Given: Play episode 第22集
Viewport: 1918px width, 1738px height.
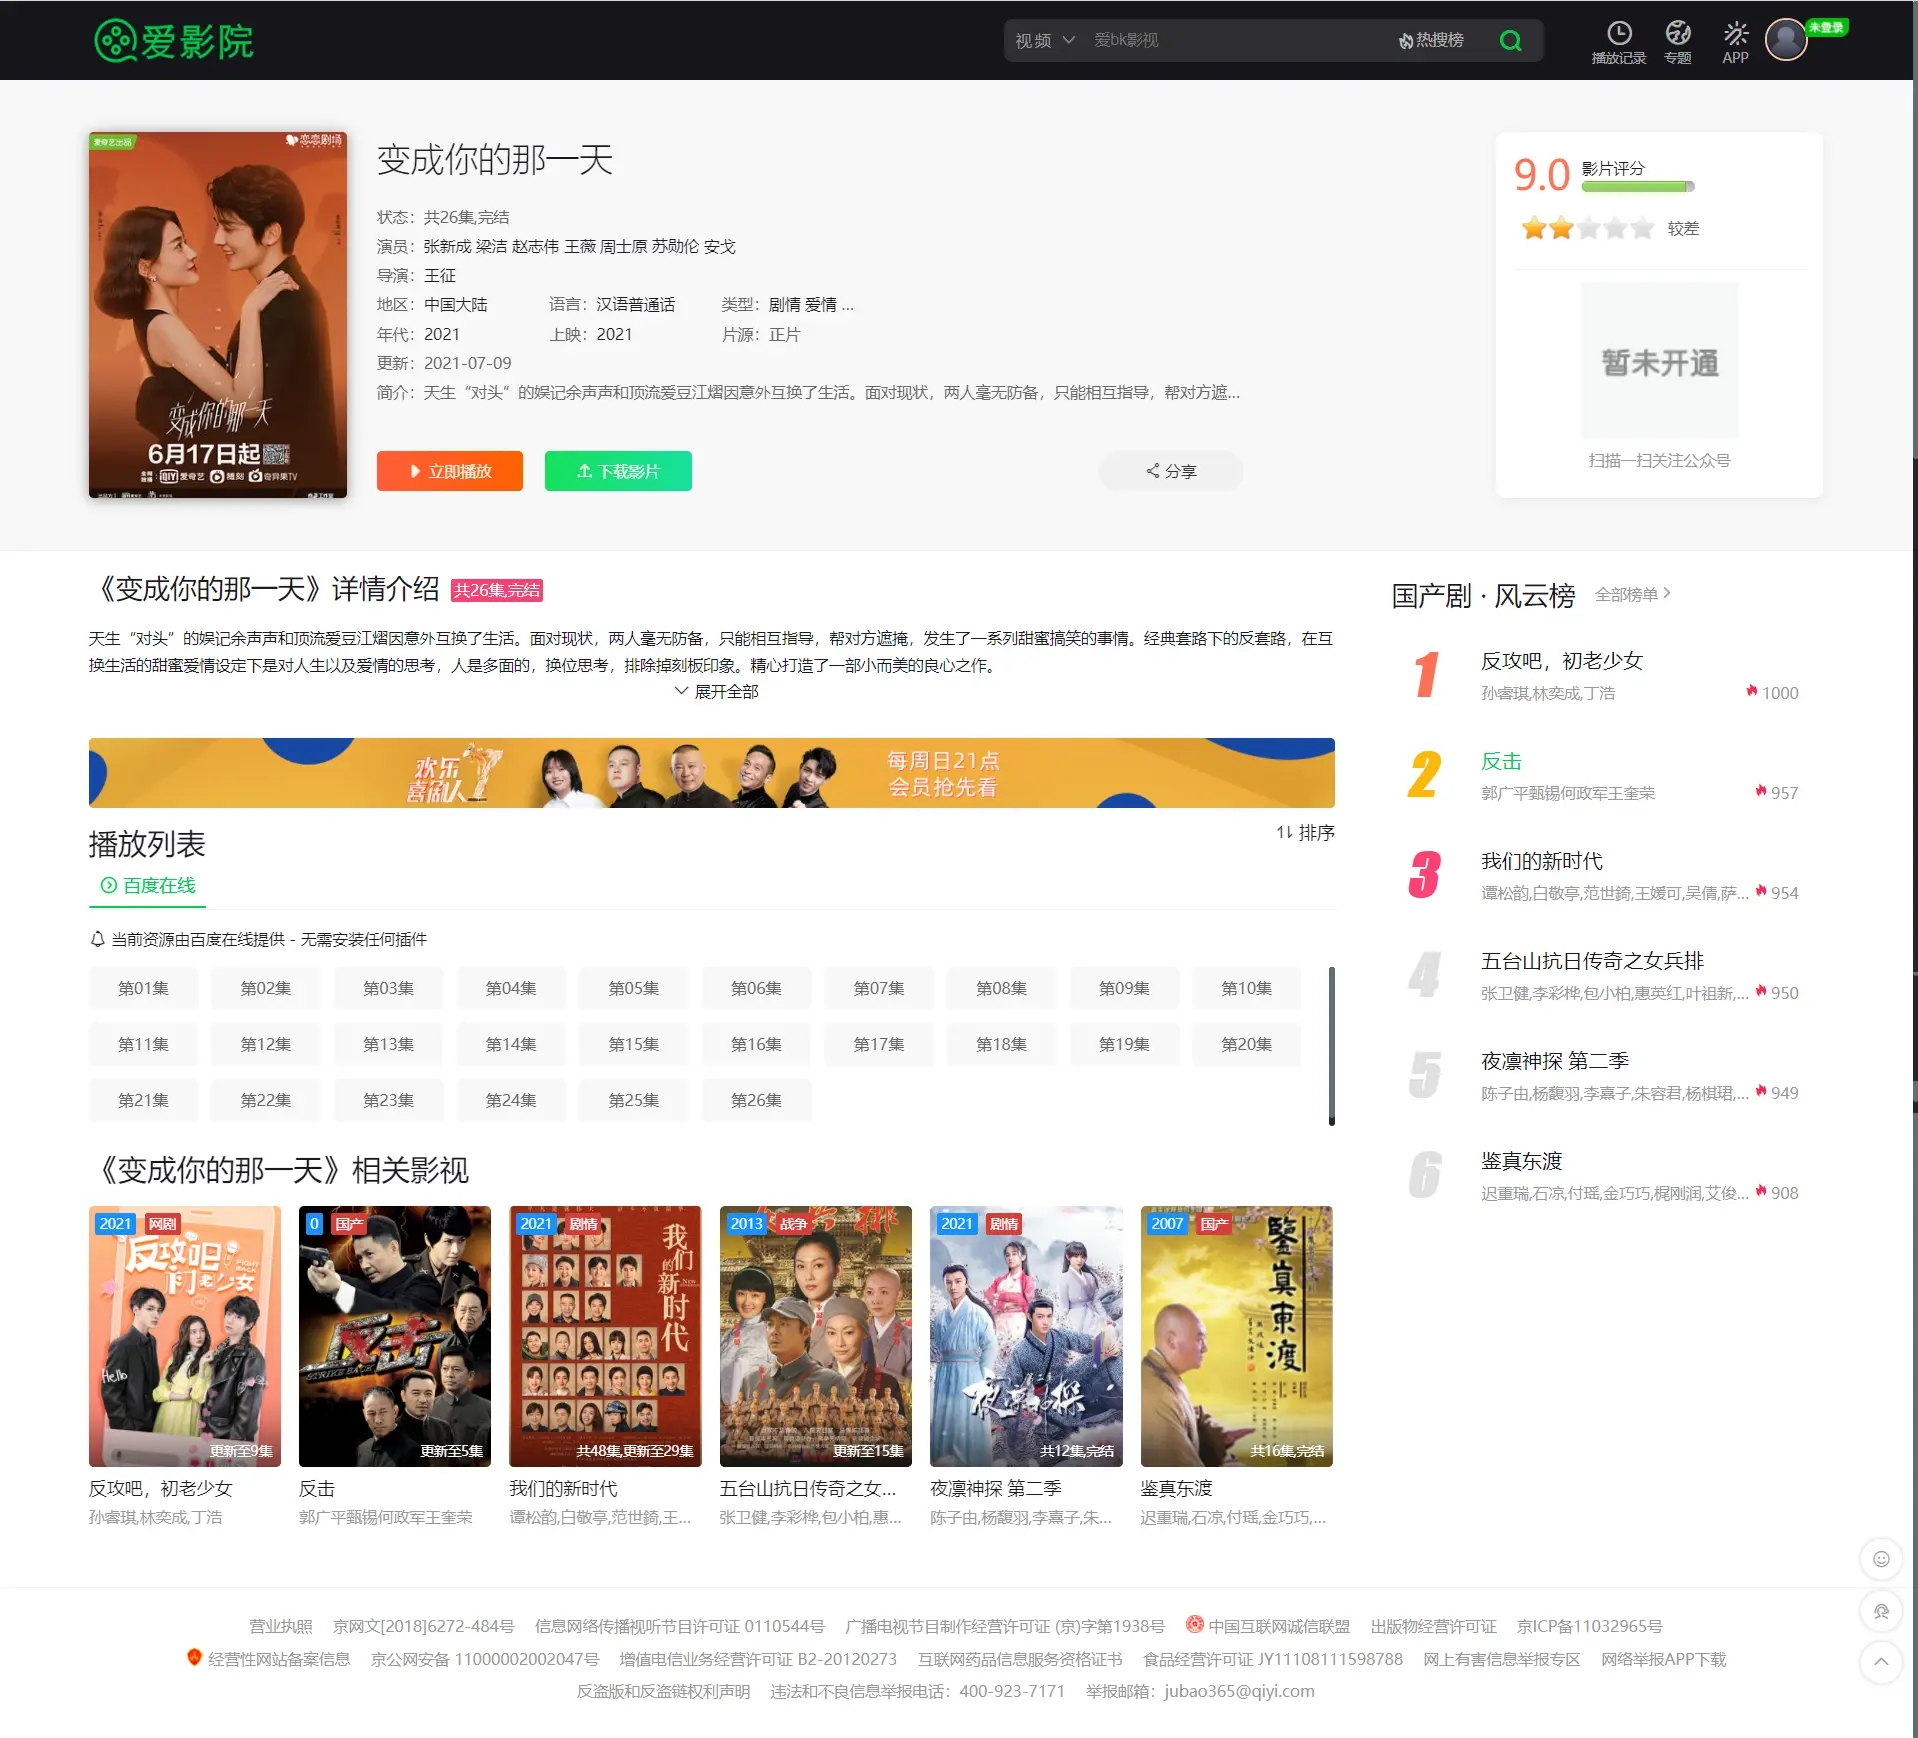Looking at the screenshot, I should click(266, 1101).
